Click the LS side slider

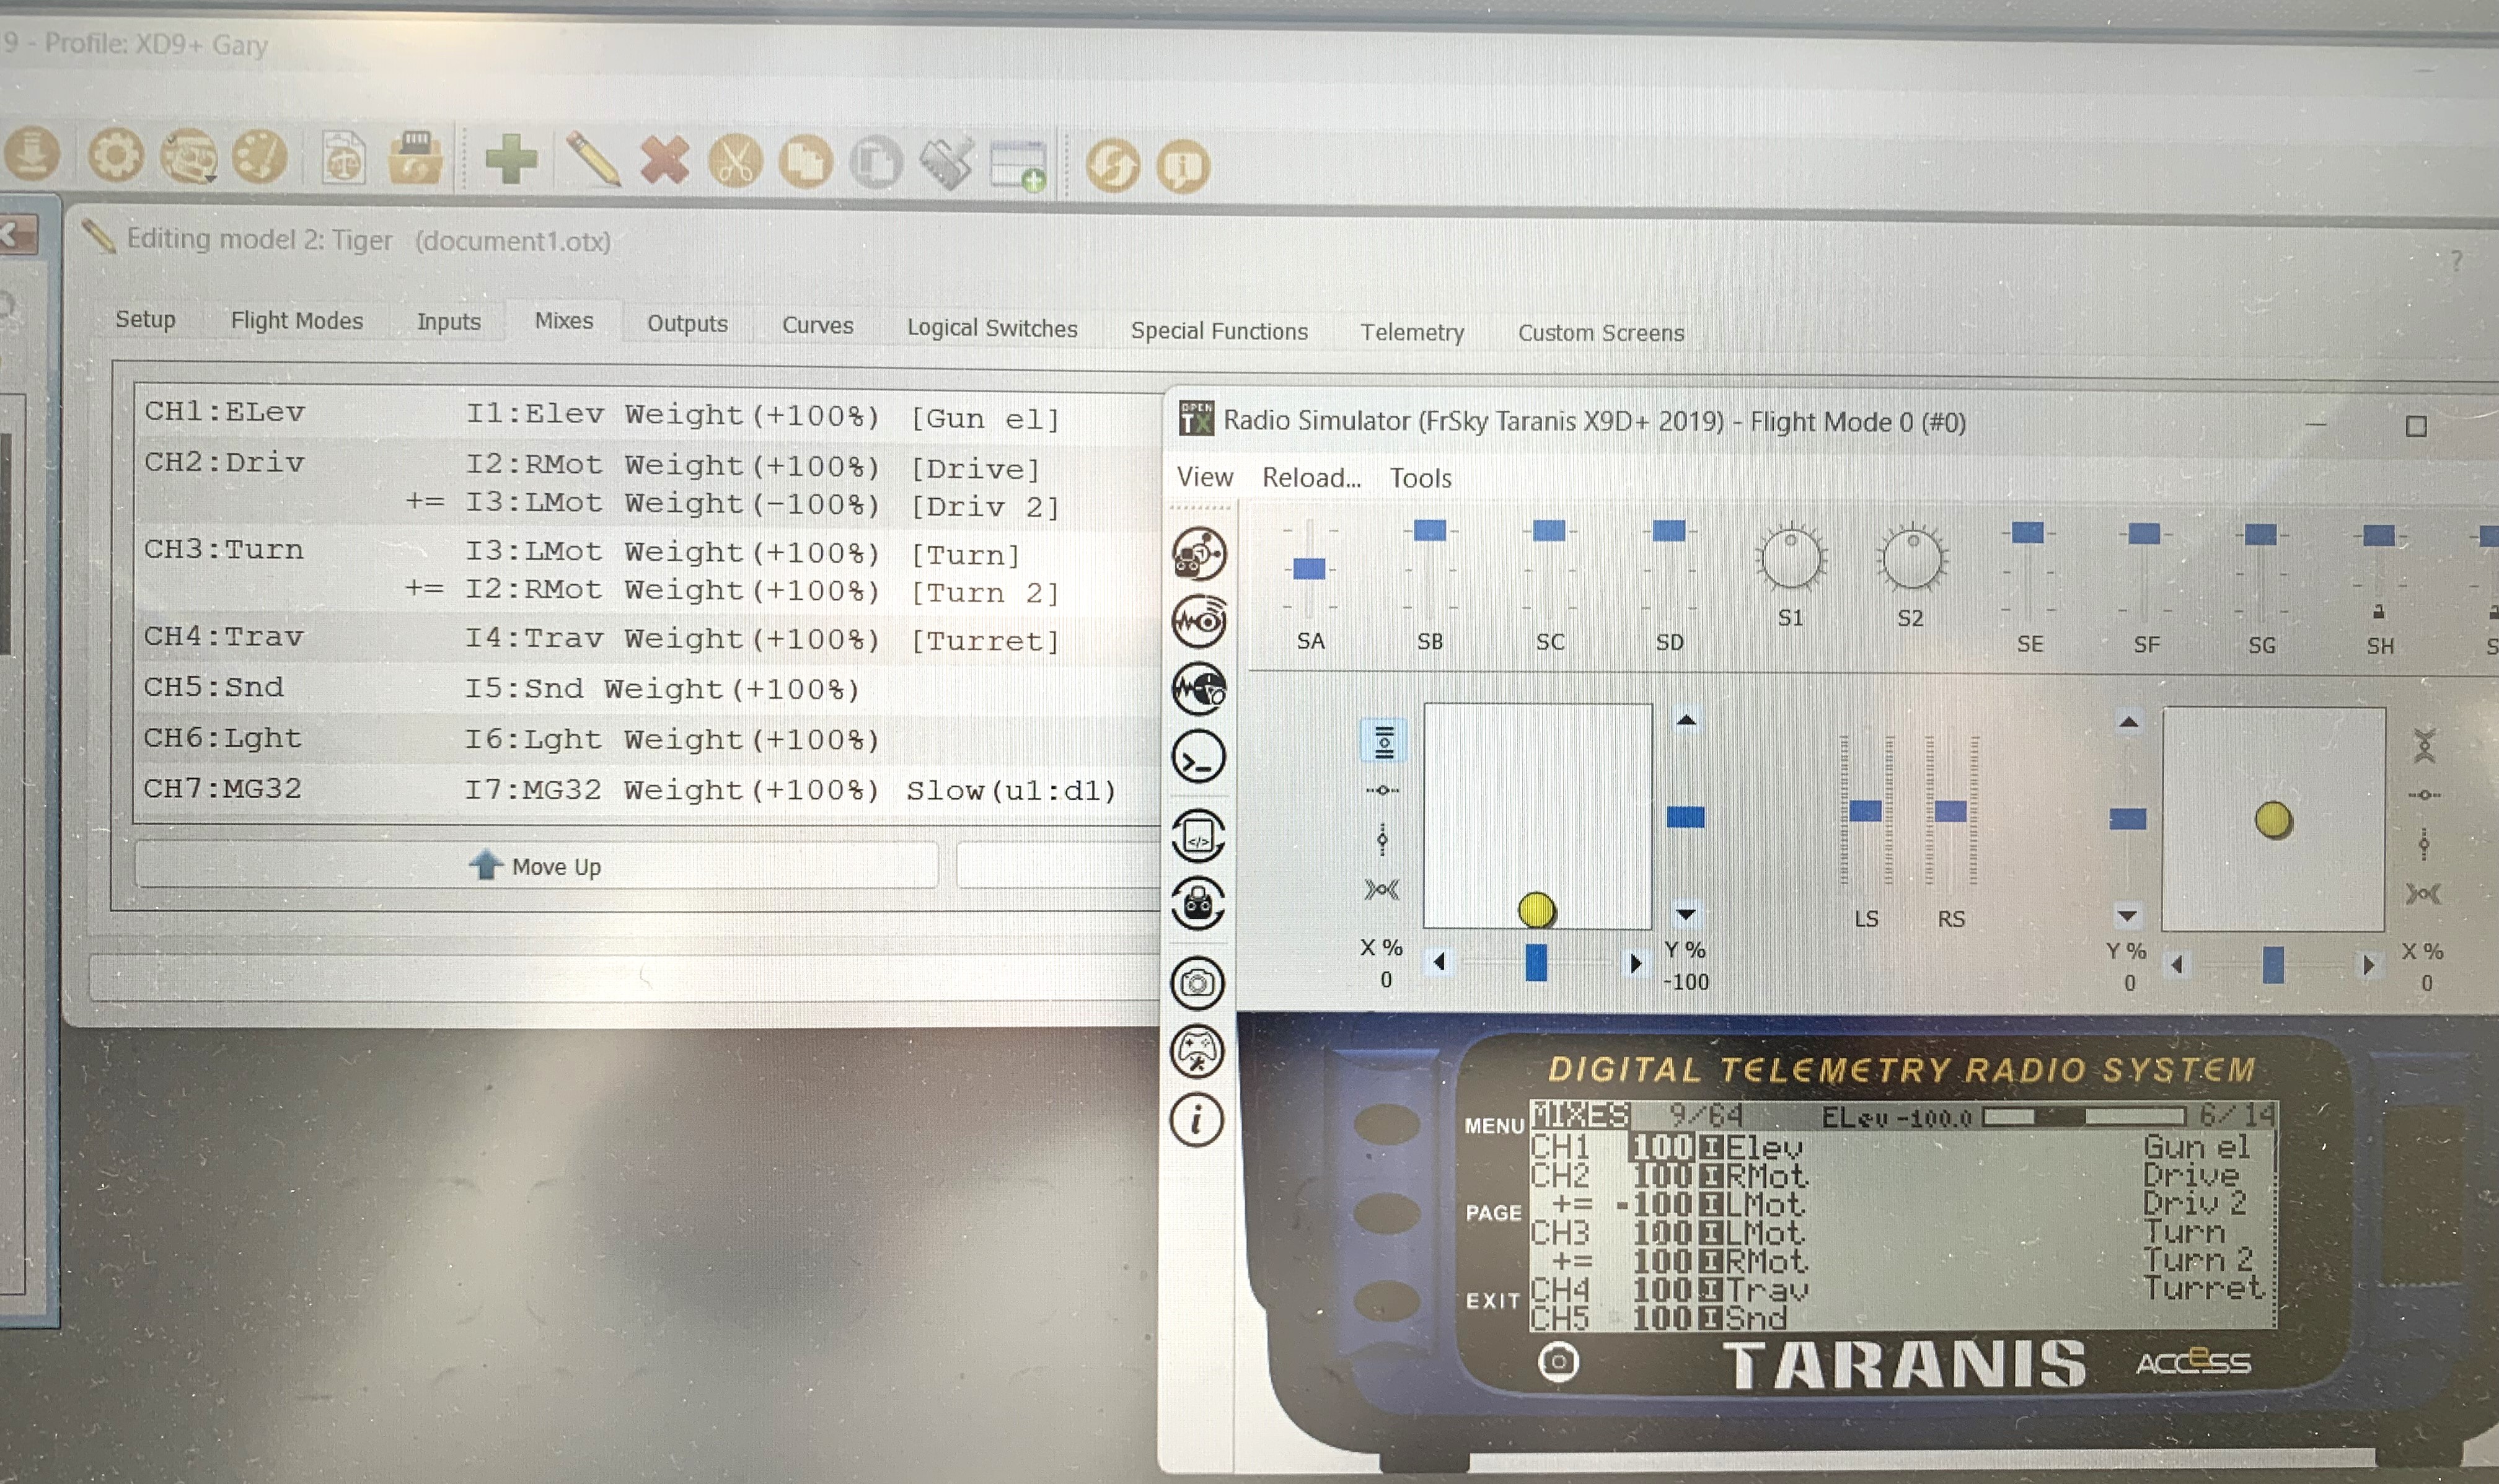(1865, 811)
